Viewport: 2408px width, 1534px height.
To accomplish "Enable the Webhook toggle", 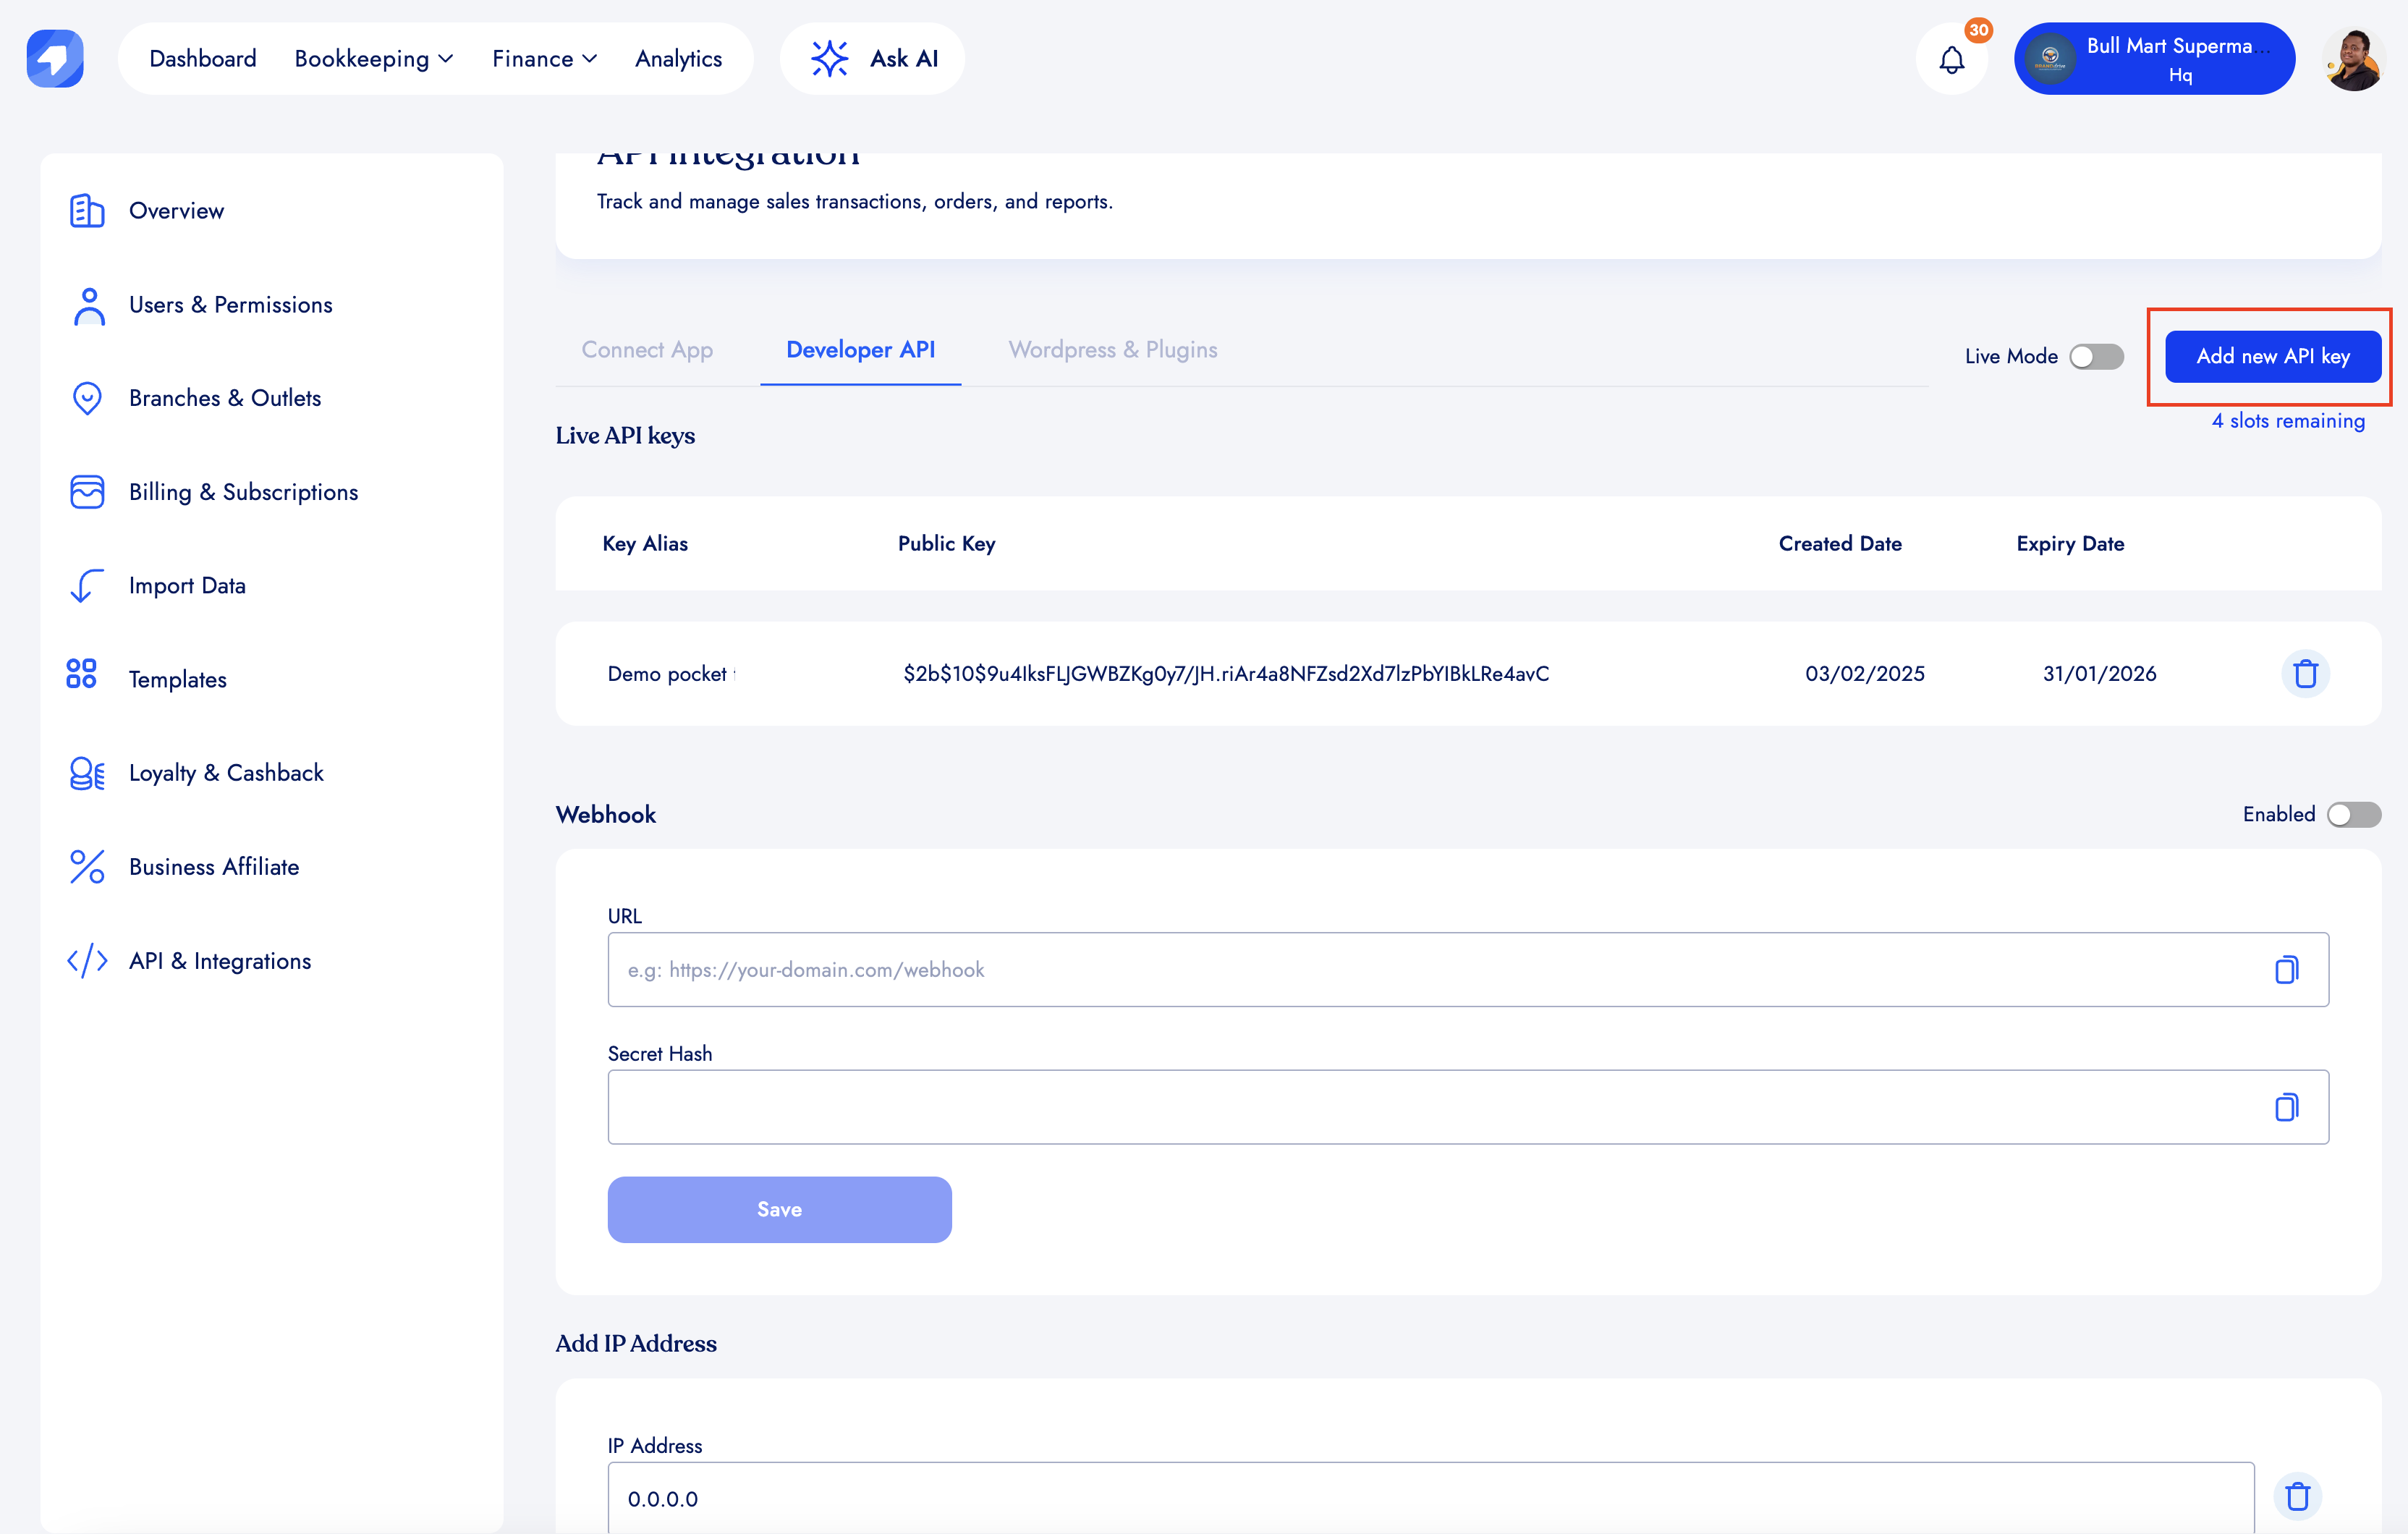I will [x=2353, y=815].
